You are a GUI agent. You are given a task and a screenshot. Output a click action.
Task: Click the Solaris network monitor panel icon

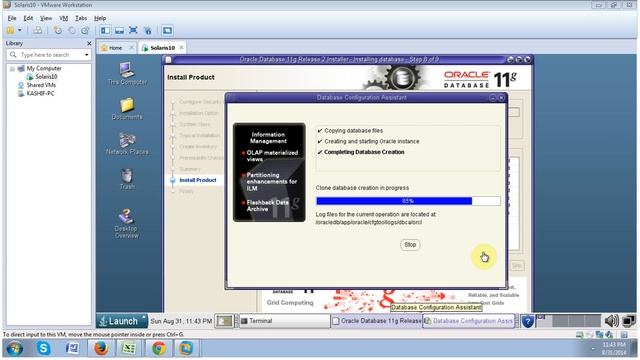(629, 321)
